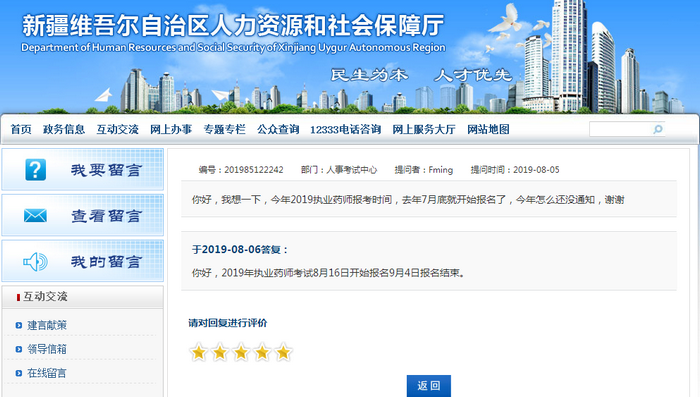Click the bullet icon beside 在线留言
Viewport: 700px width, 397px height.
(x=19, y=373)
